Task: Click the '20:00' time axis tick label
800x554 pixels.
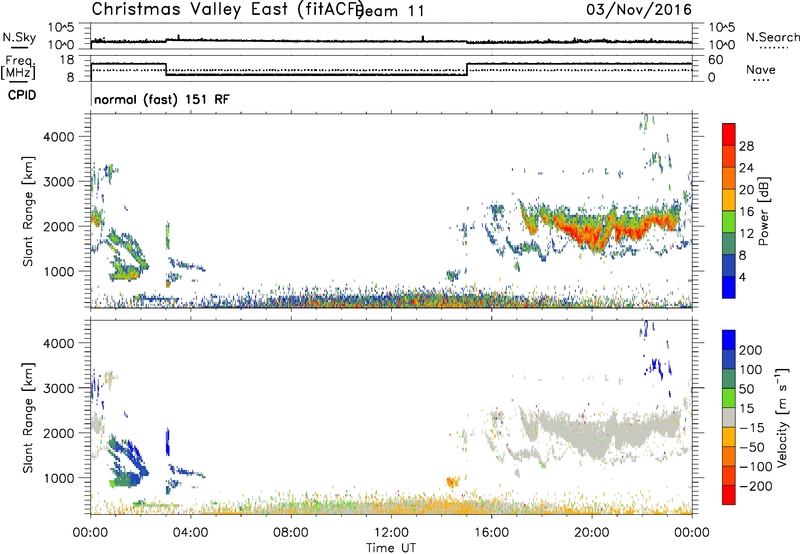Action: coord(592,533)
